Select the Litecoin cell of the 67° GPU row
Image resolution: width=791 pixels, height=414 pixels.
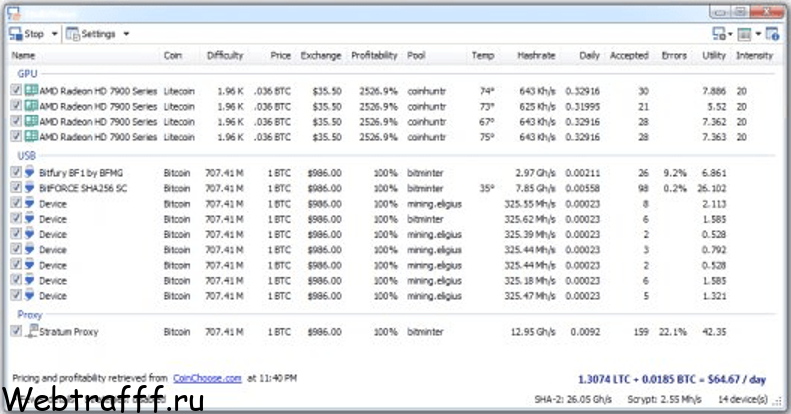(179, 122)
